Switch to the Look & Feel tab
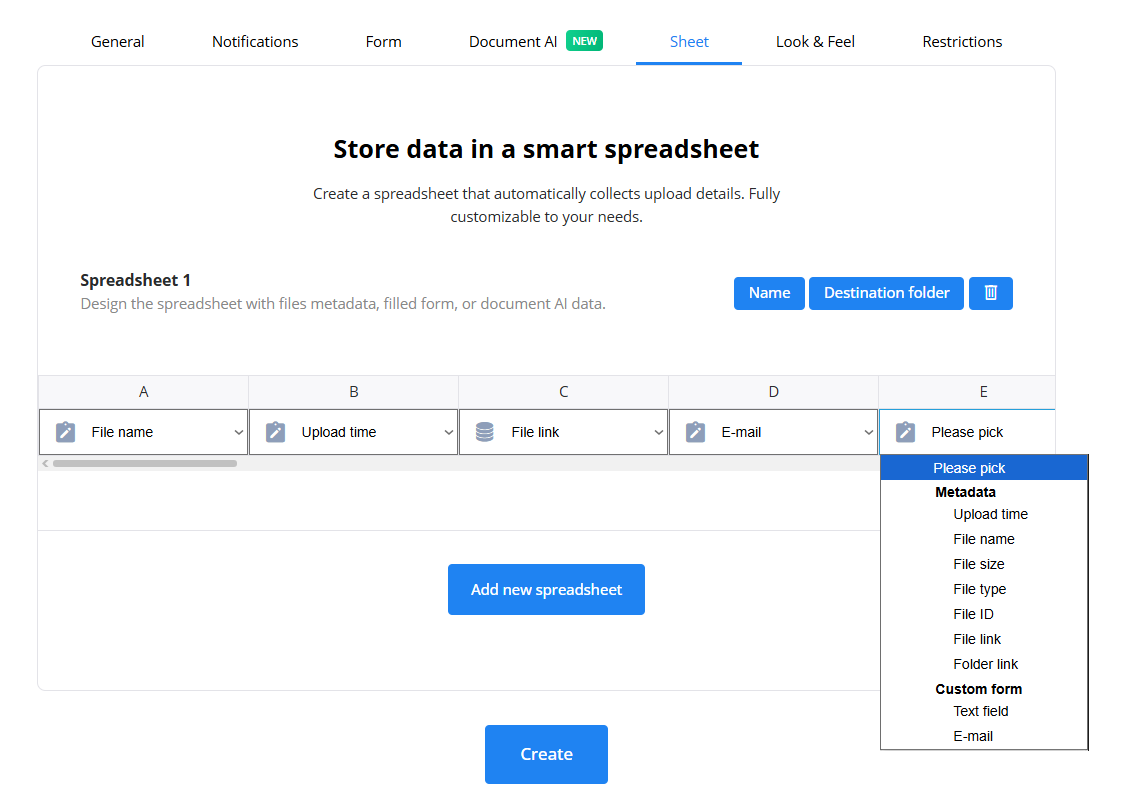 (x=815, y=42)
